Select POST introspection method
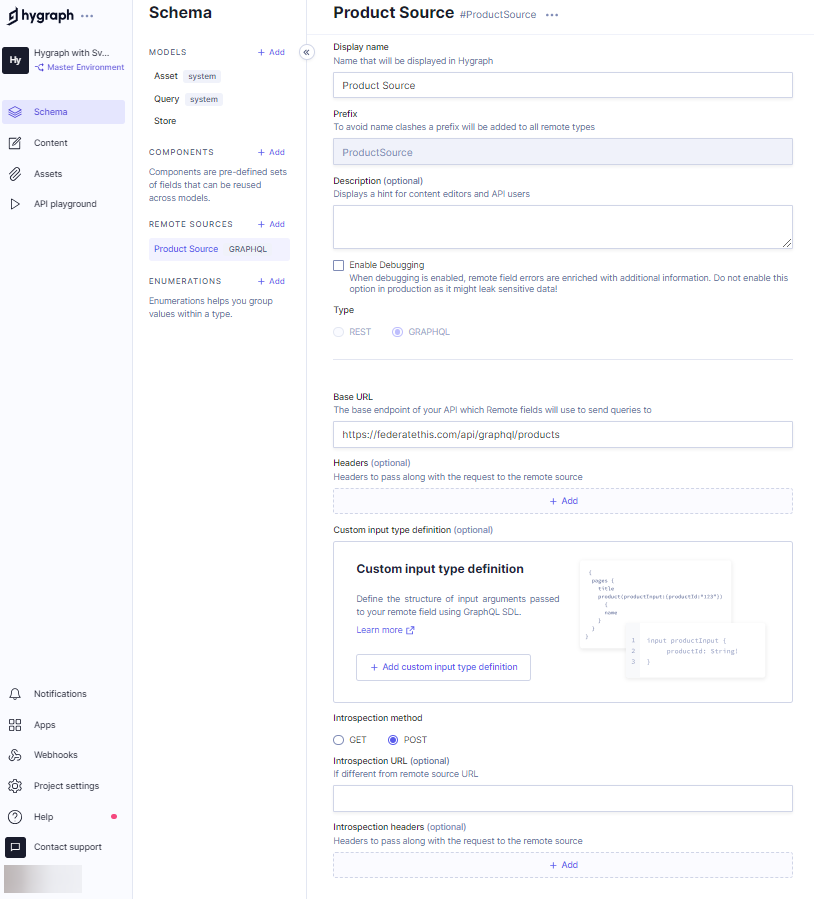Image resolution: width=814 pixels, height=899 pixels. coord(393,740)
